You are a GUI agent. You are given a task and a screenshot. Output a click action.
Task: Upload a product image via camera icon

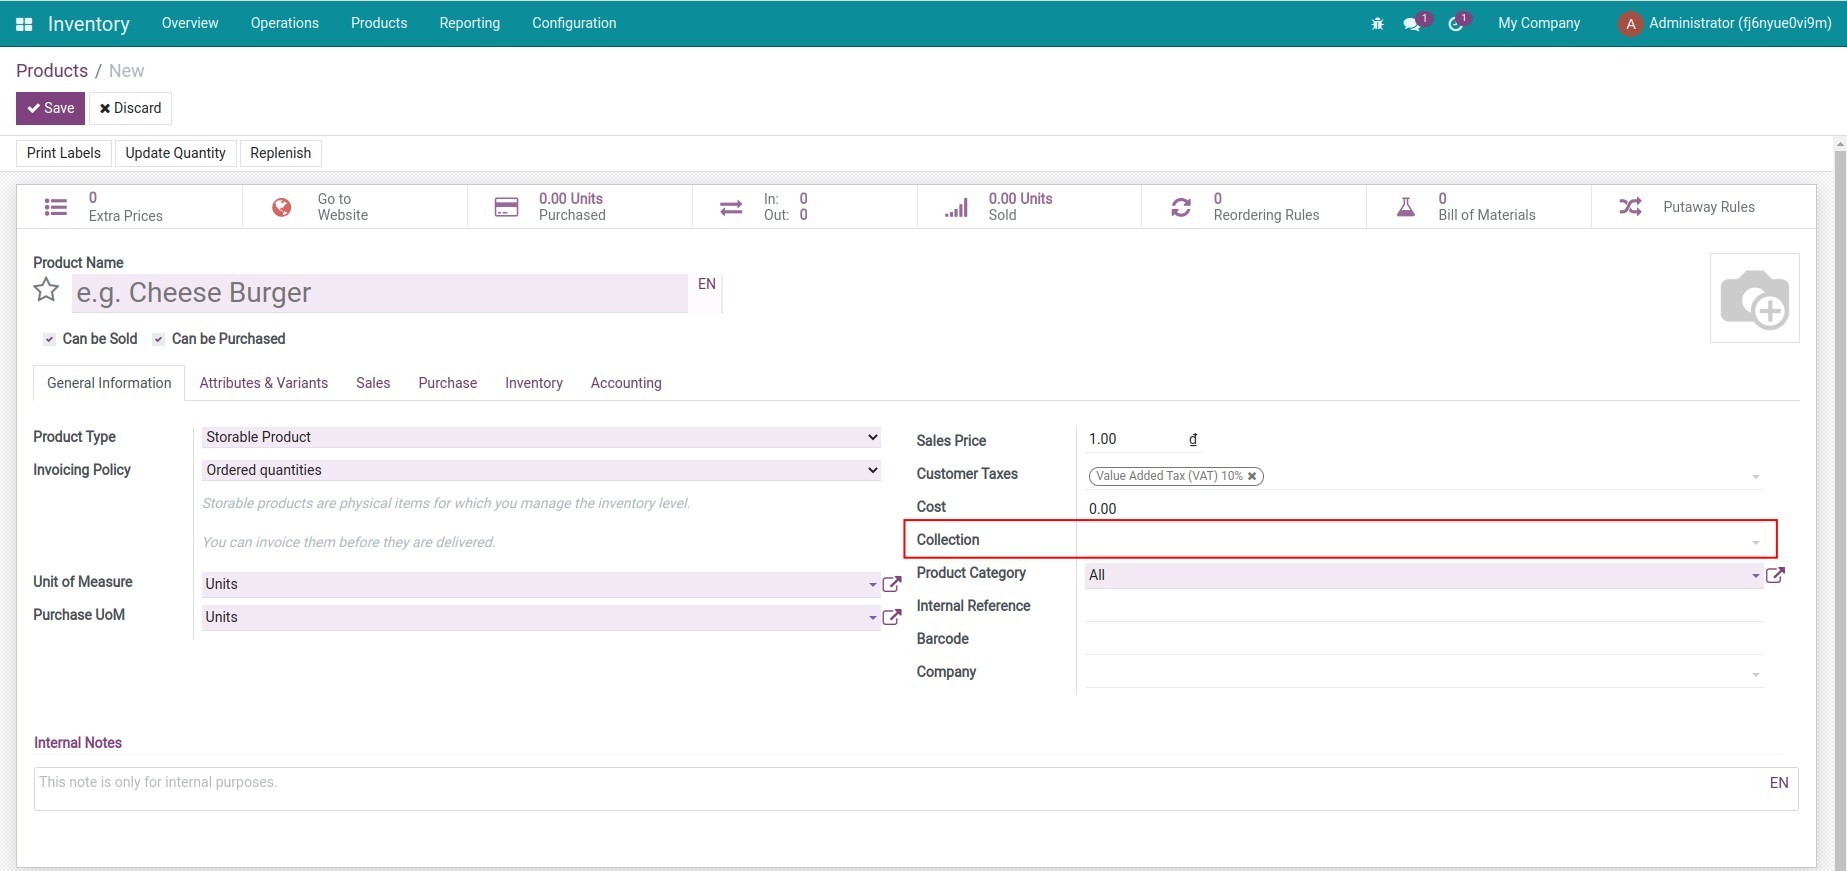point(1754,298)
